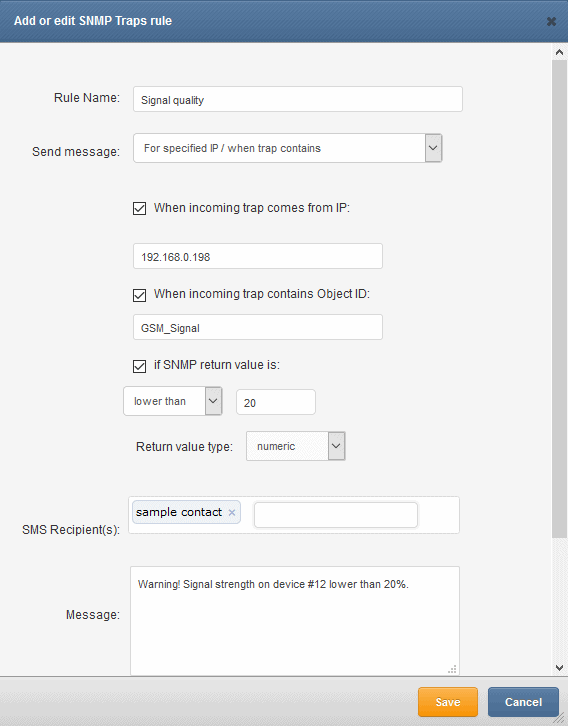Save the SNMP Traps rule
568x726 pixels.
pyautogui.click(x=448, y=702)
